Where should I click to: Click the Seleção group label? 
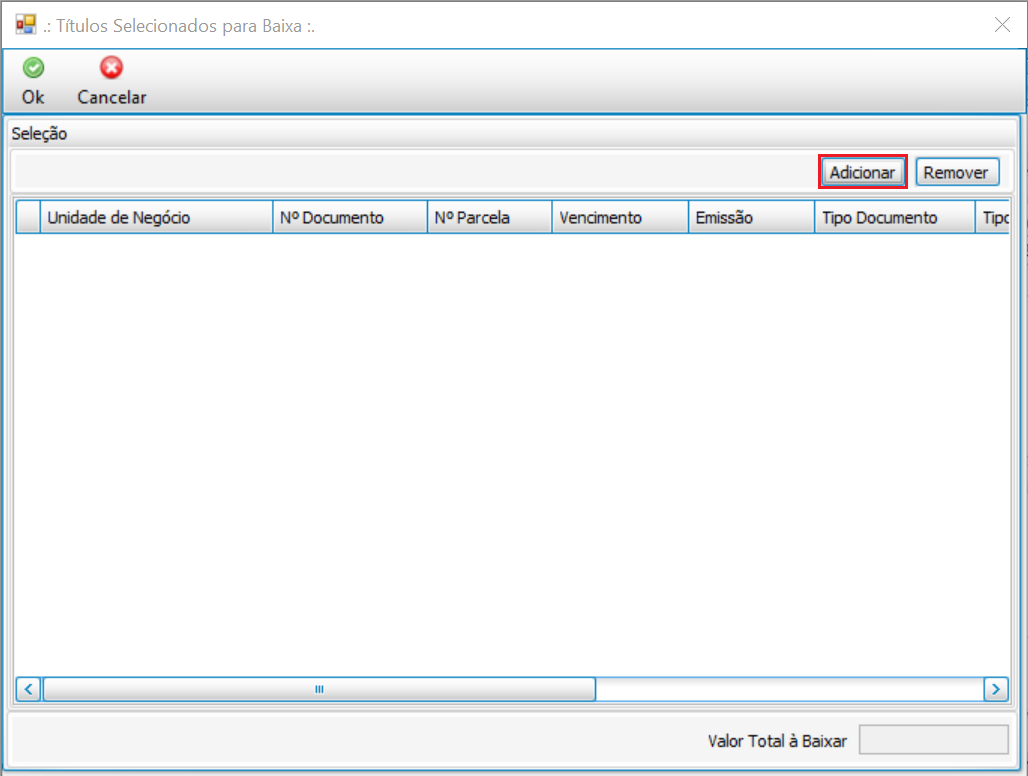(39, 134)
